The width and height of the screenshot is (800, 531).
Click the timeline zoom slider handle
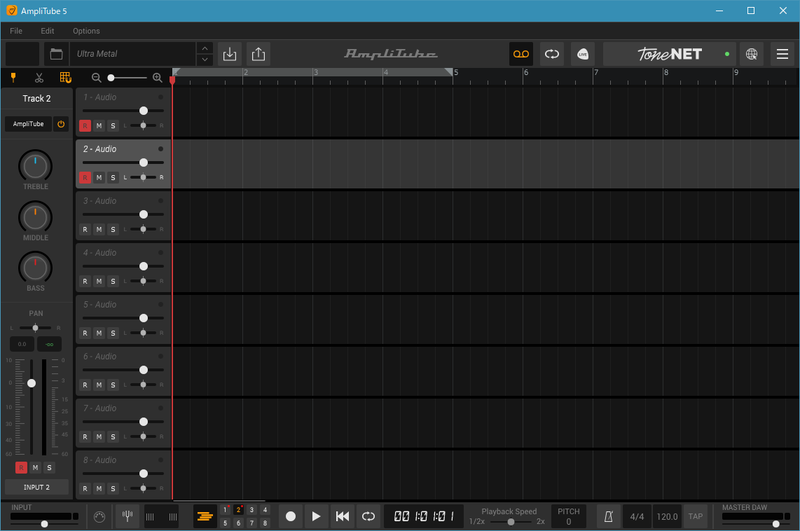111,78
